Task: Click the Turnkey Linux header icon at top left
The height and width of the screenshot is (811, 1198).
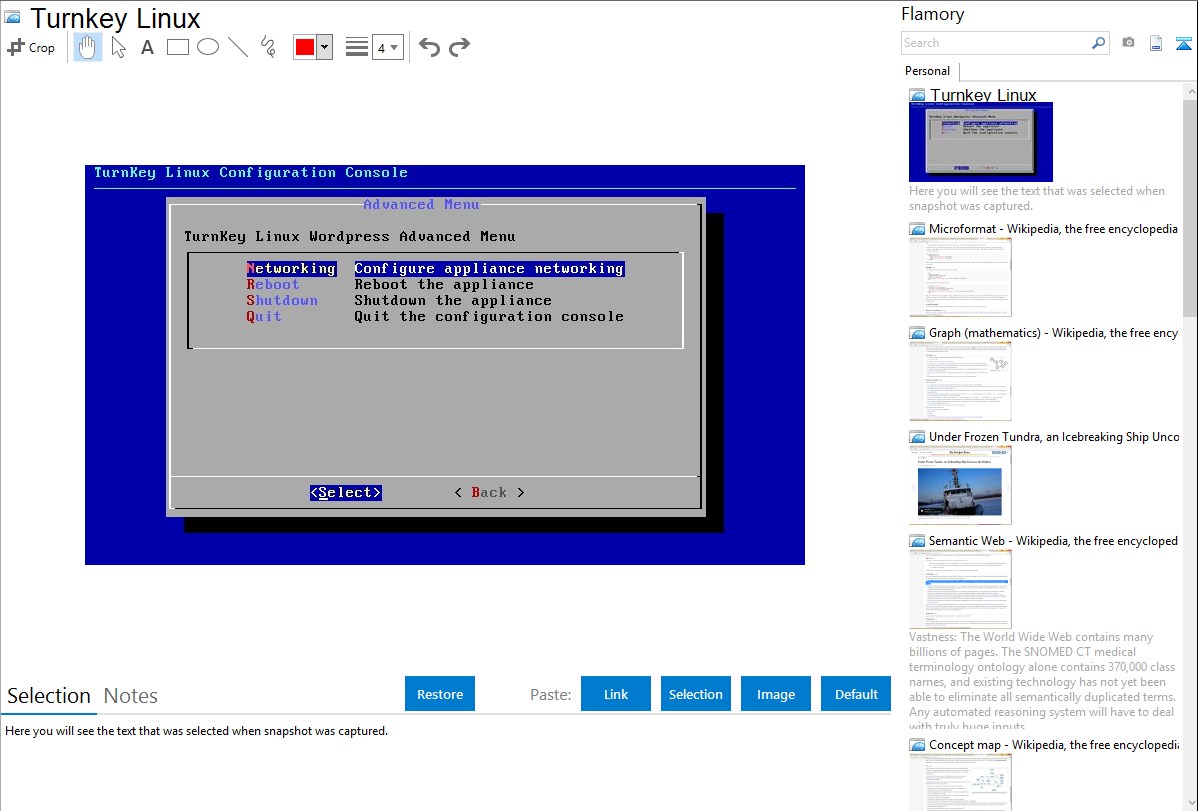Action: click(12, 17)
